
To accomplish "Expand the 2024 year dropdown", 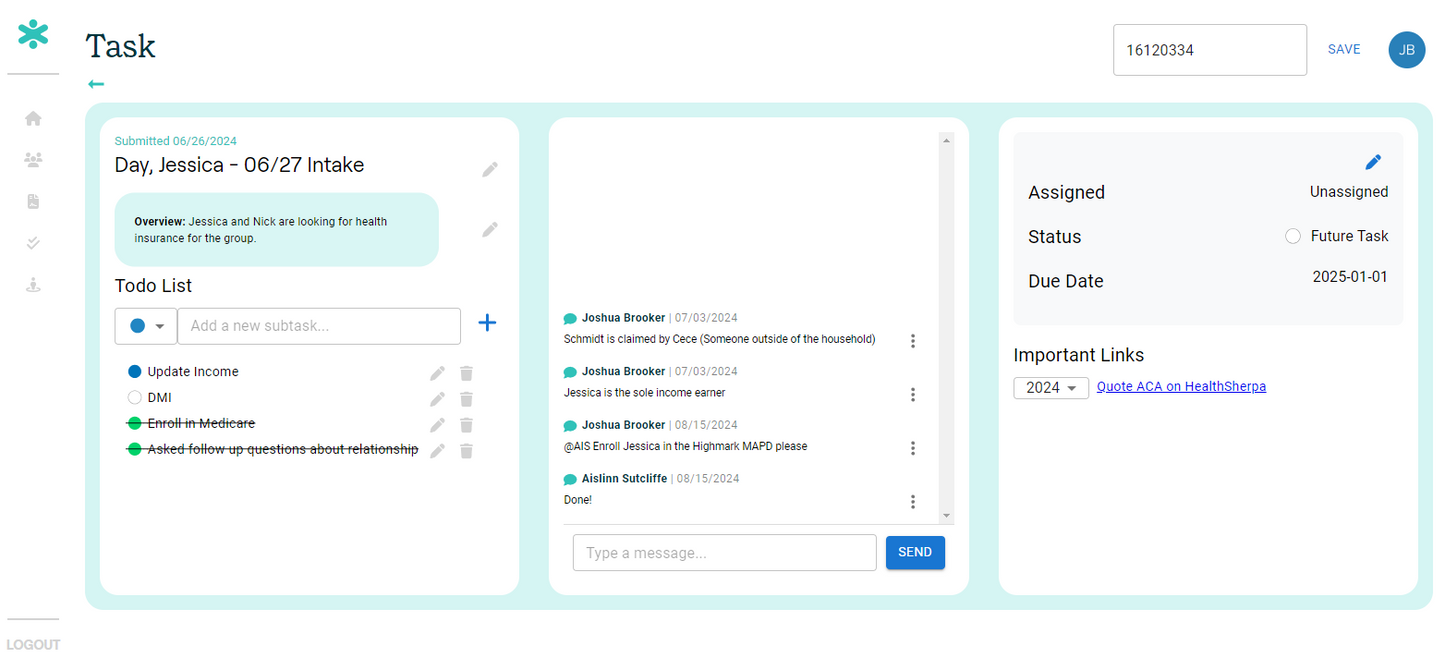I will click(x=1051, y=388).
